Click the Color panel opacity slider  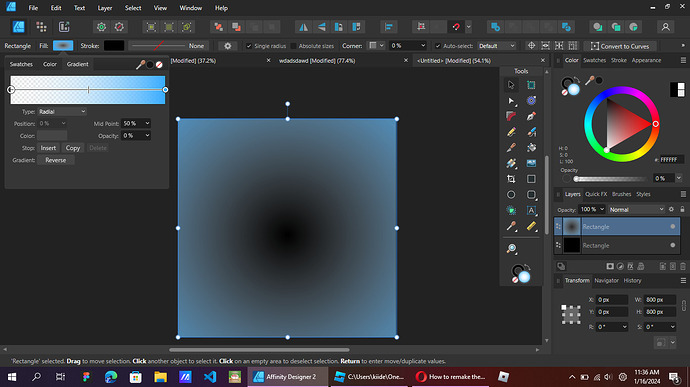point(610,179)
